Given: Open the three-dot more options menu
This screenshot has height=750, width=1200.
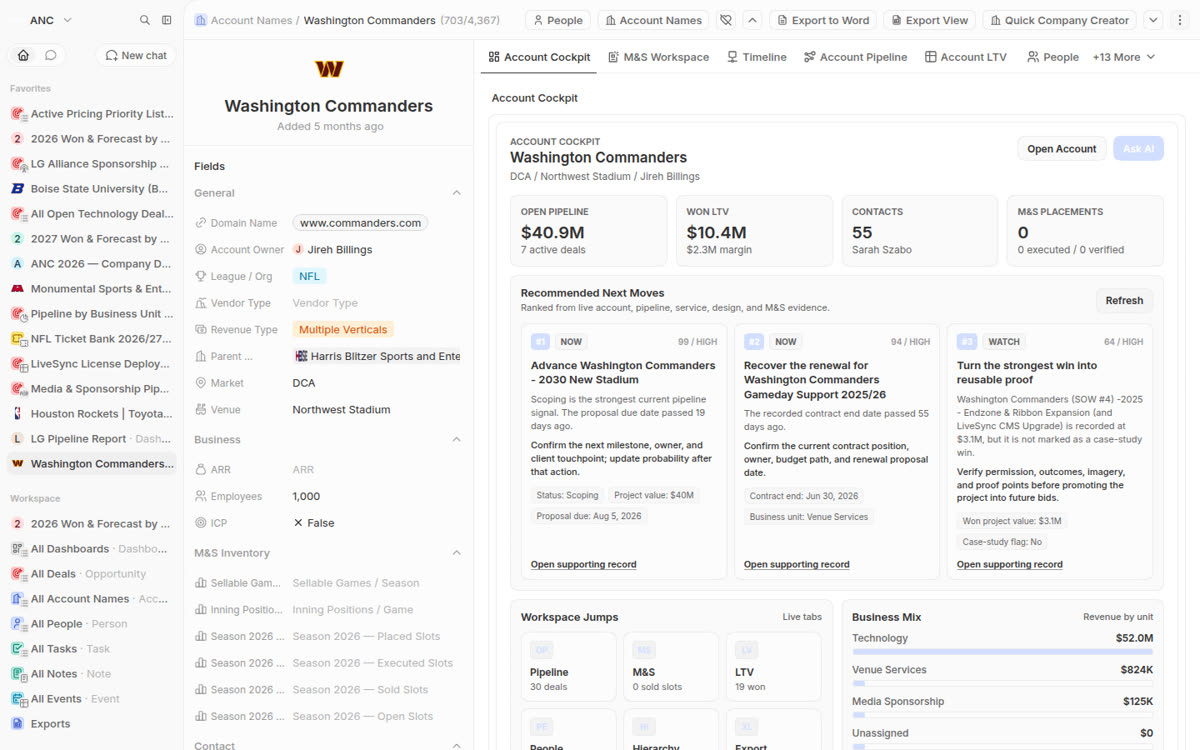Looking at the screenshot, I should tap(1179, 20).
